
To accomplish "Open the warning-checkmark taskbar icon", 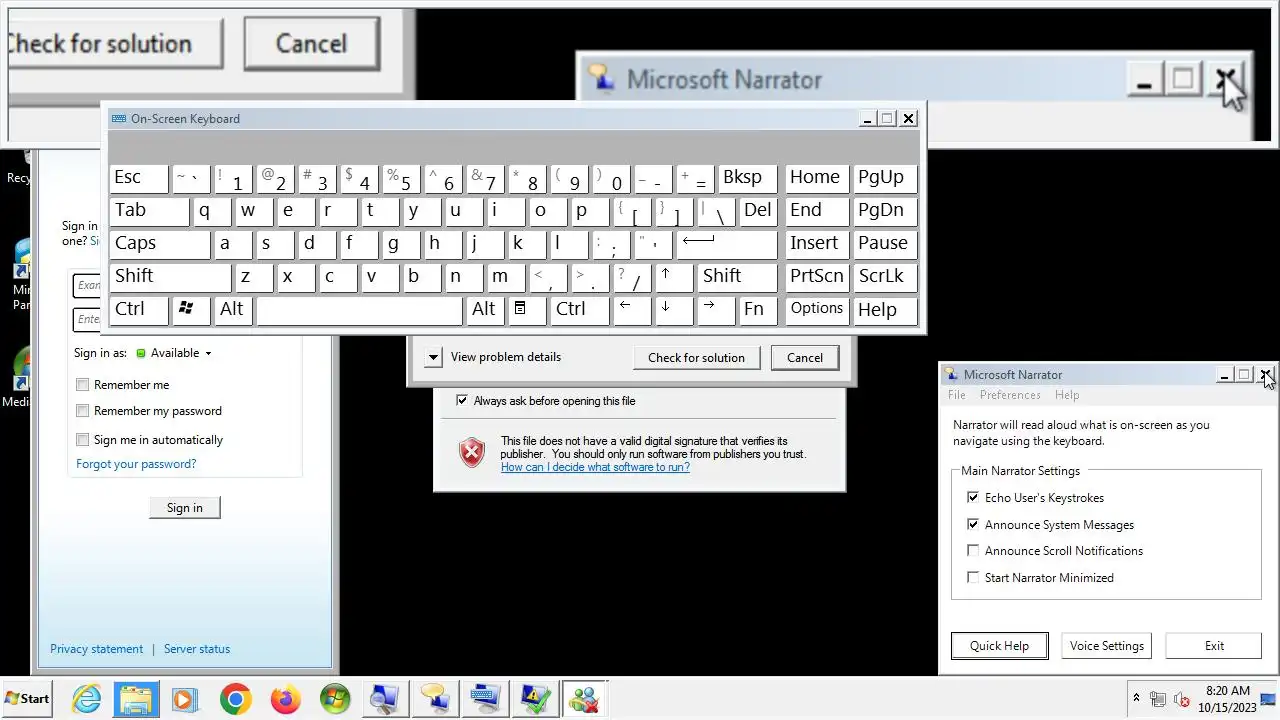I will click(534, 698).
